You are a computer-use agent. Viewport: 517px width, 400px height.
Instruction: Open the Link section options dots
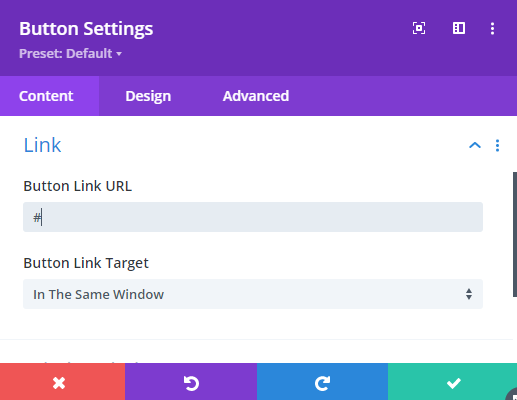497,146
